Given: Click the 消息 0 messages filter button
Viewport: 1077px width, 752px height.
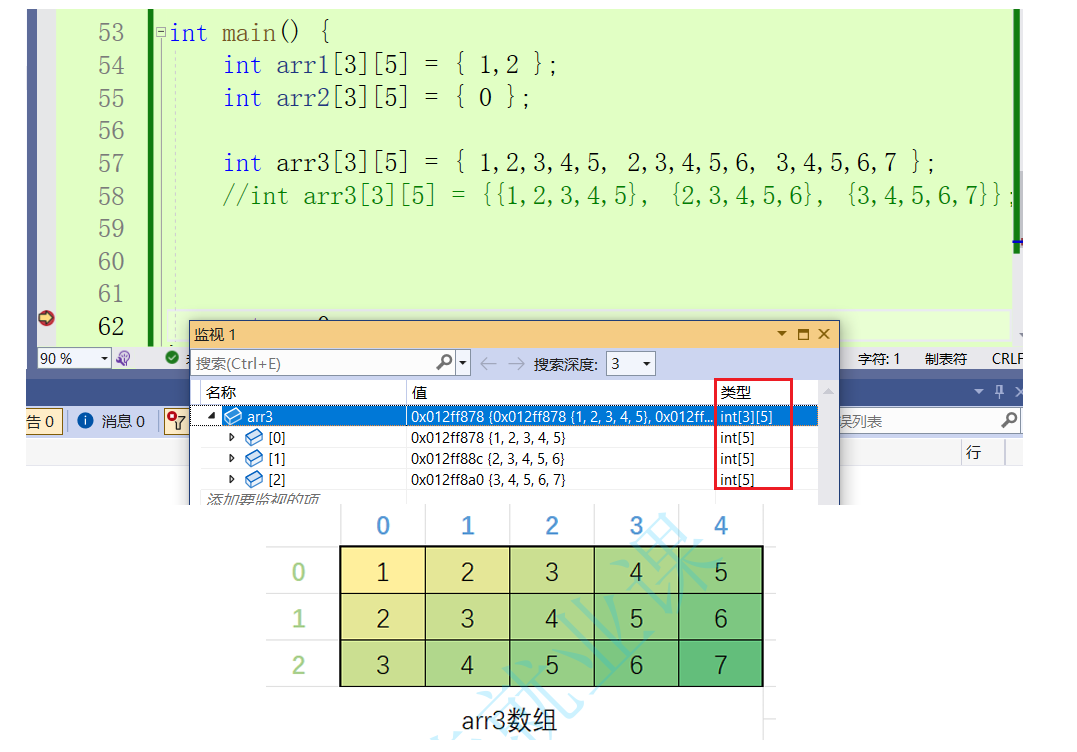Looking at the screenshot, I should [x=112, y=421].
